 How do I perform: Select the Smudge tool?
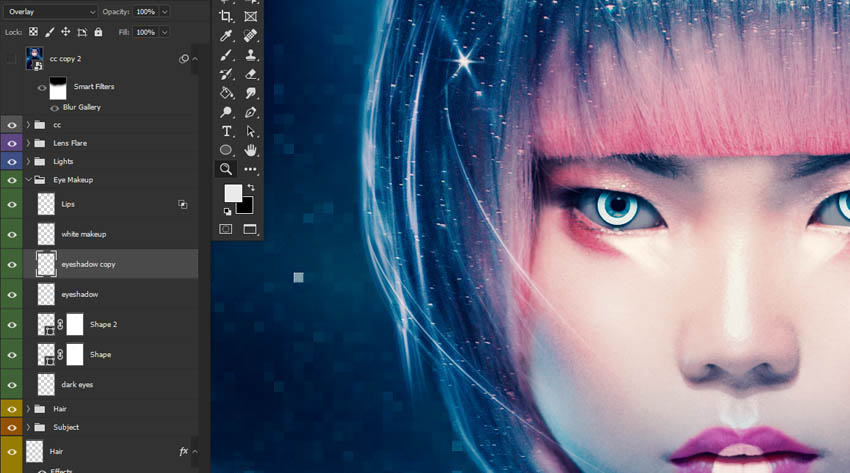pyautogui.click(x=250, y=93)
